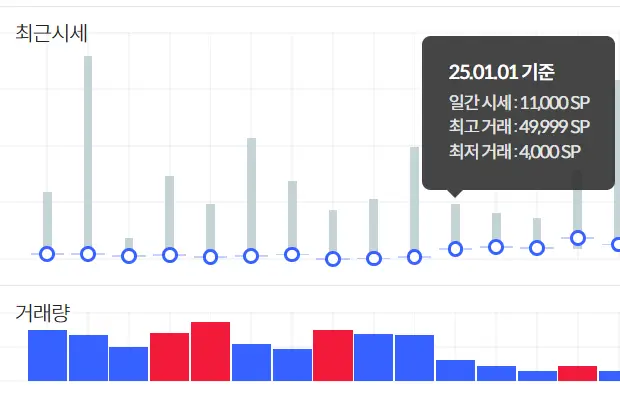Viewport: 620px width, 395px height.
Task: Click the seventh volume bar from left
Action: (x=292, y=365)
